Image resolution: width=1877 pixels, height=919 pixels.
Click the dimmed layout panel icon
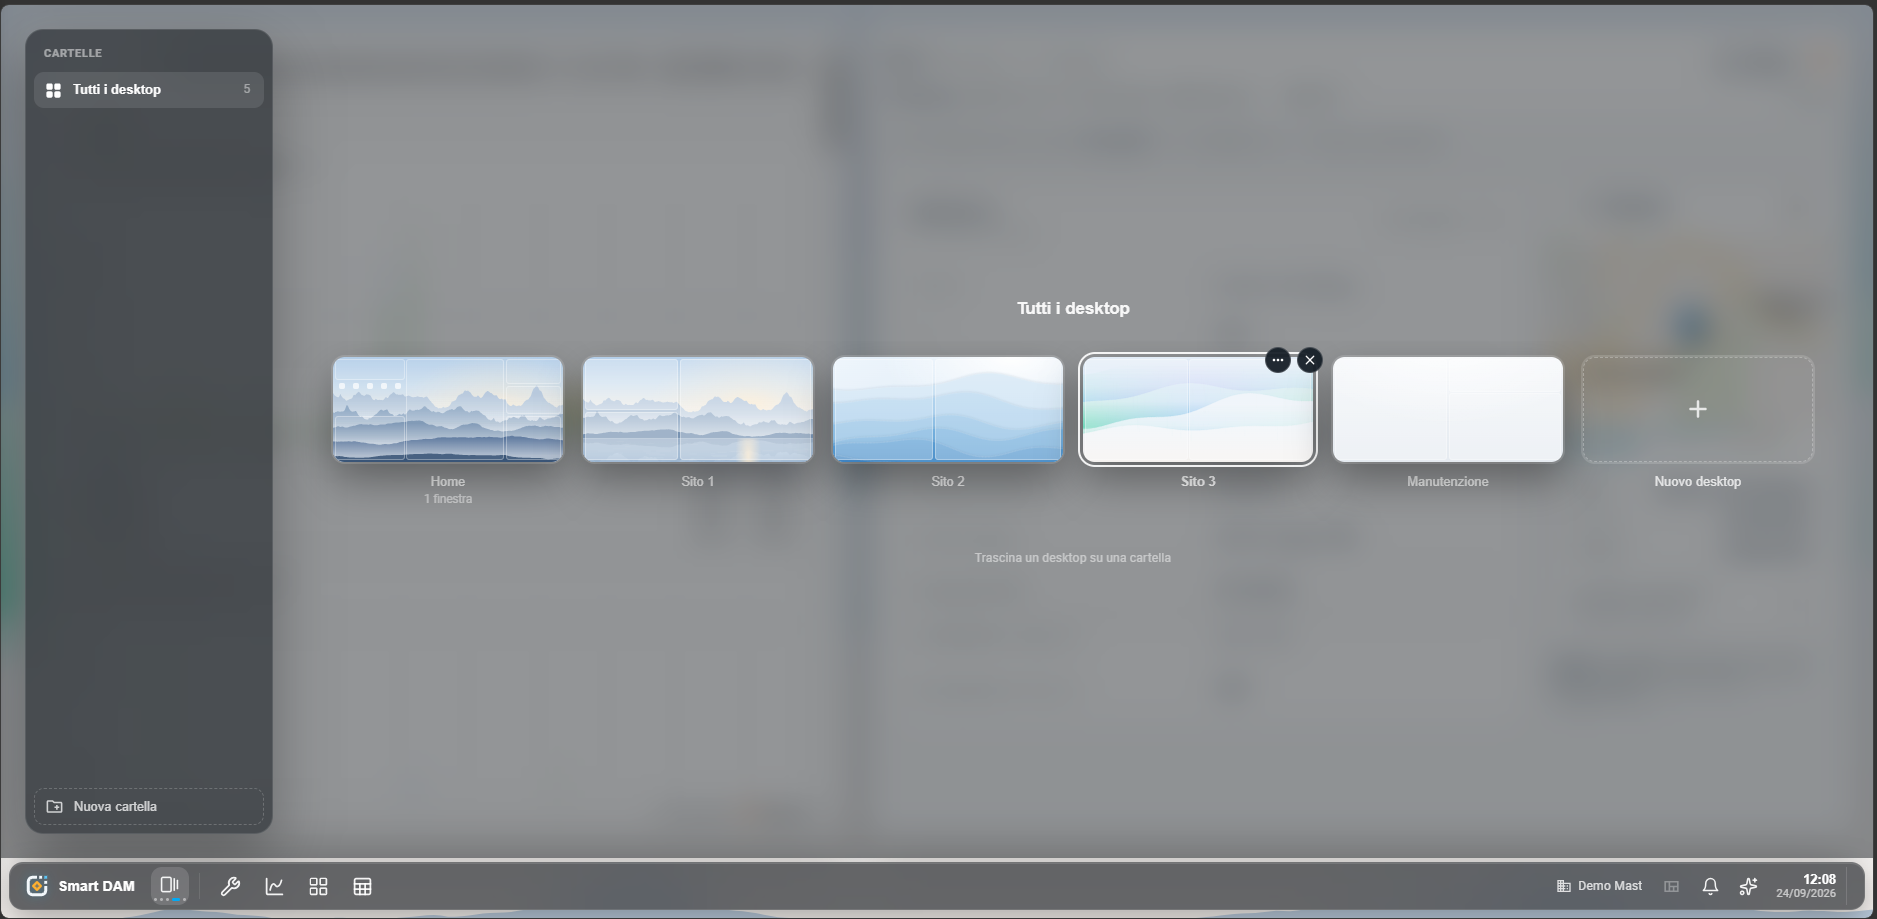[1671, 886]
